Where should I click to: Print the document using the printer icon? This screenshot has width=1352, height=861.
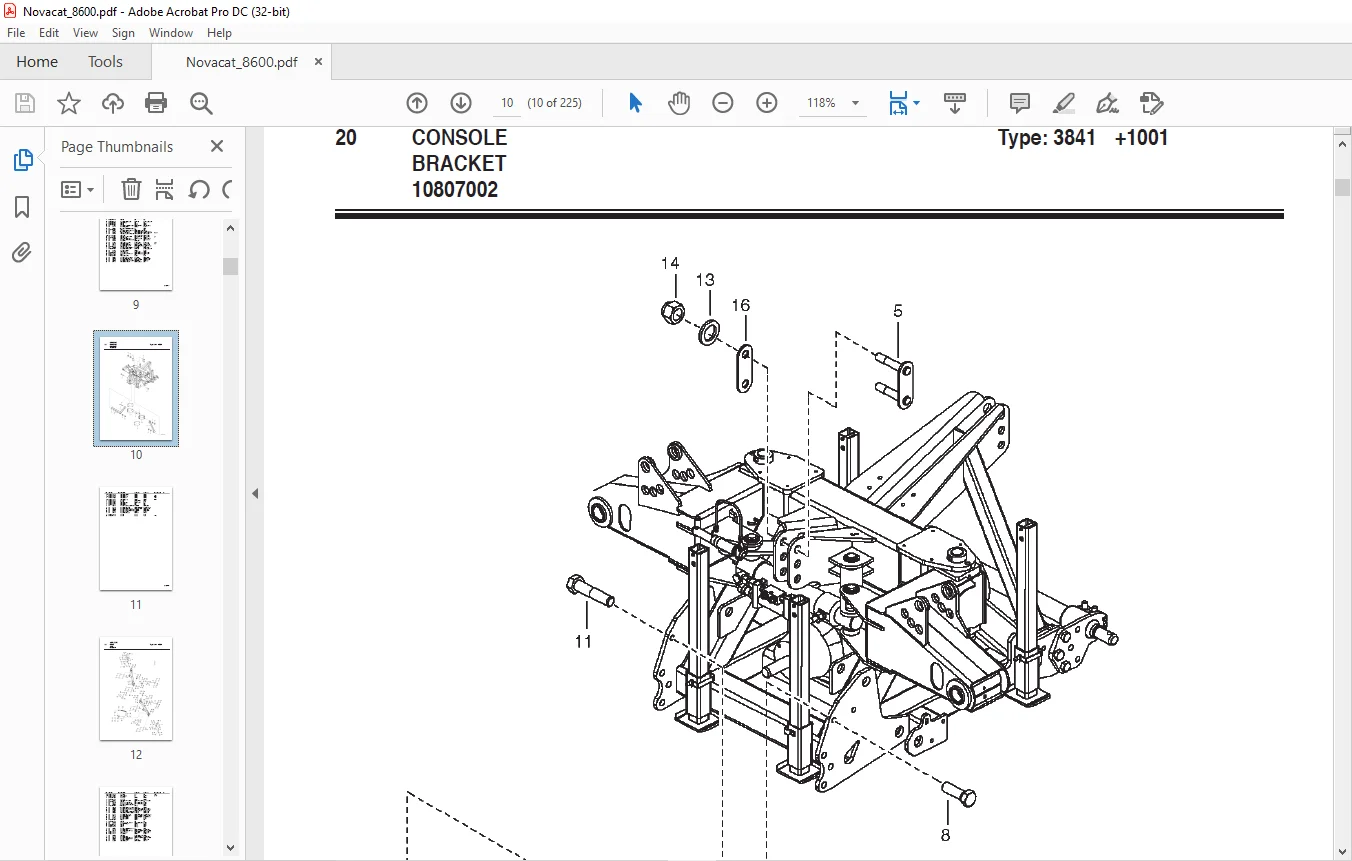[156, 103]
